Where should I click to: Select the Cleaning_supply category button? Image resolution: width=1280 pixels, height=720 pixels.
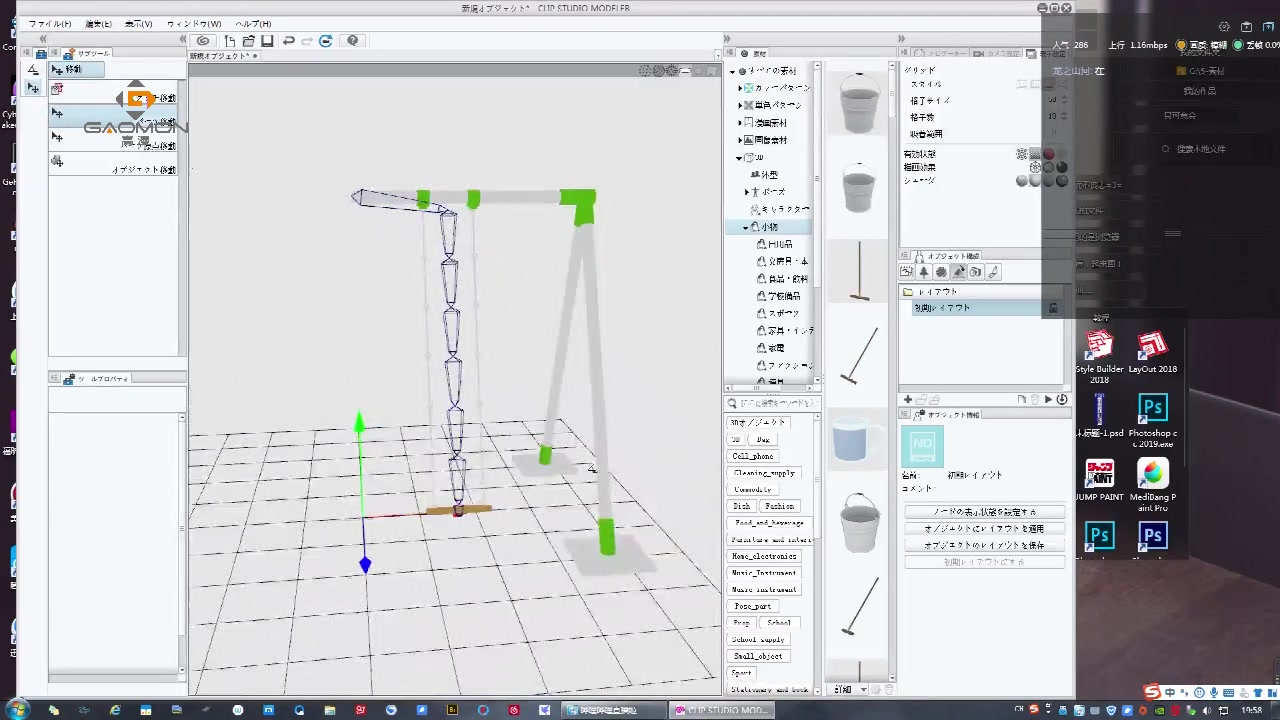coord(766,472)
